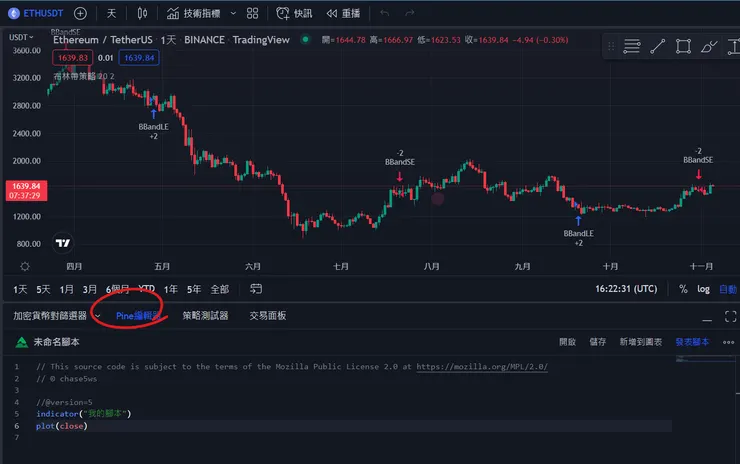
Task: Open the candlestick chart type menu
Action: [x=142, y=13]
